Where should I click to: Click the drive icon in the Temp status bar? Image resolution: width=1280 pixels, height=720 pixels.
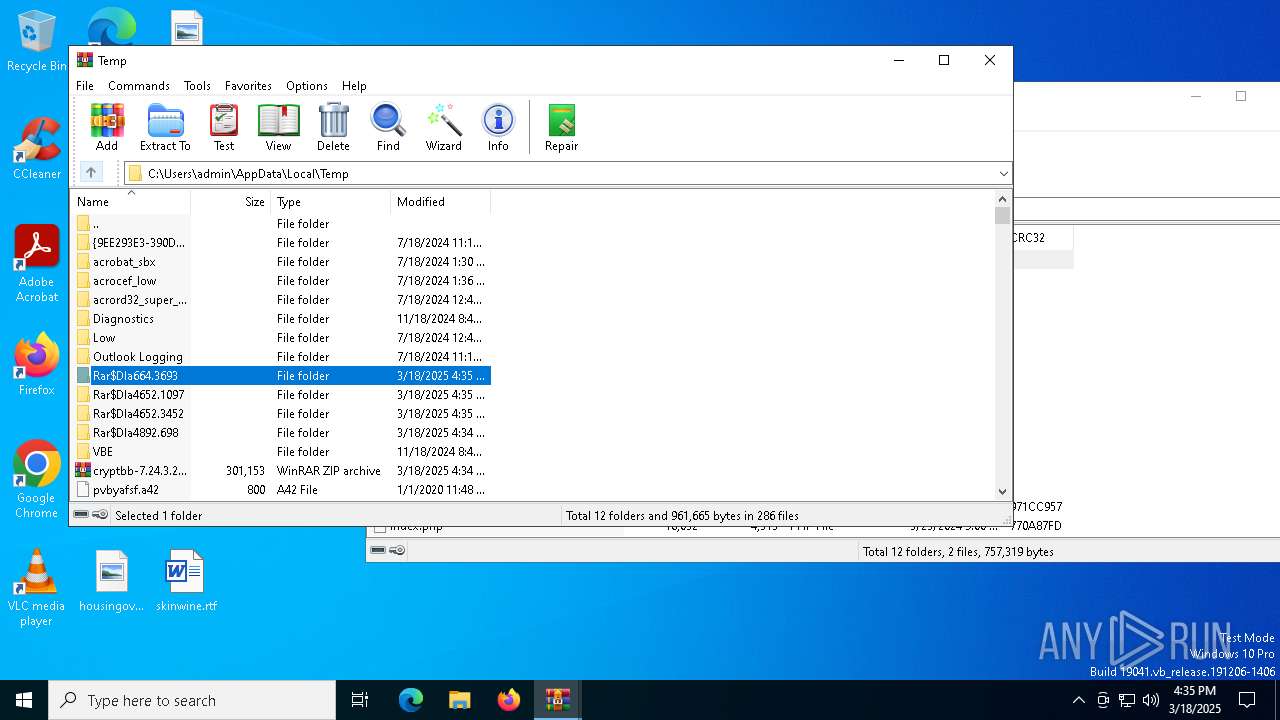click(81, 515)
